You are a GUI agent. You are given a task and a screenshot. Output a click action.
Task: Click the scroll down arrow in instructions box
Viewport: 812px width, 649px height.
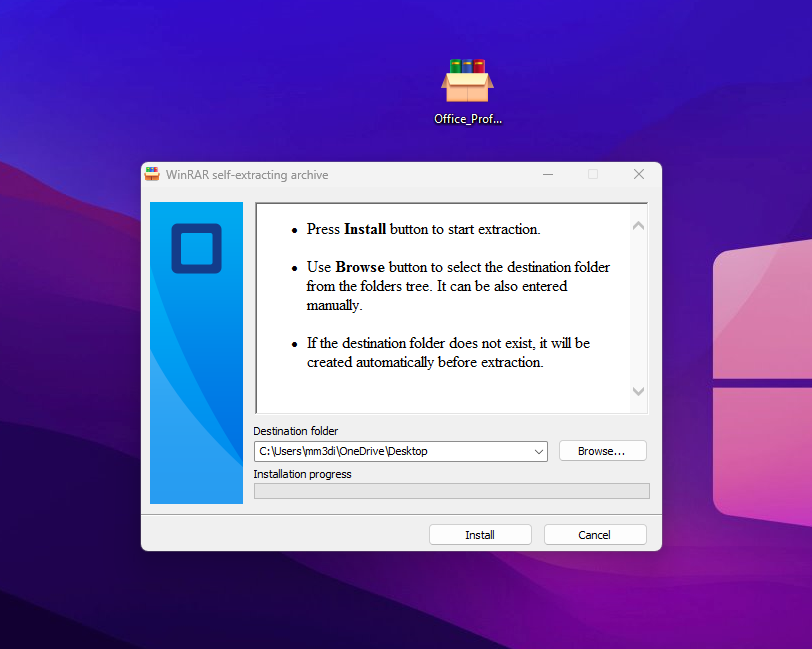[x=639, y=391]
